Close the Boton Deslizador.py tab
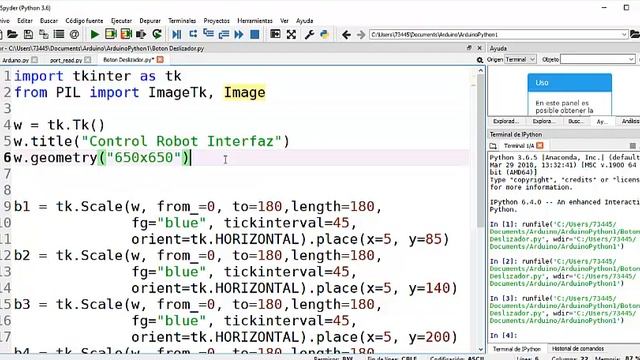This screenshot has width=640, height=360. 160,60
